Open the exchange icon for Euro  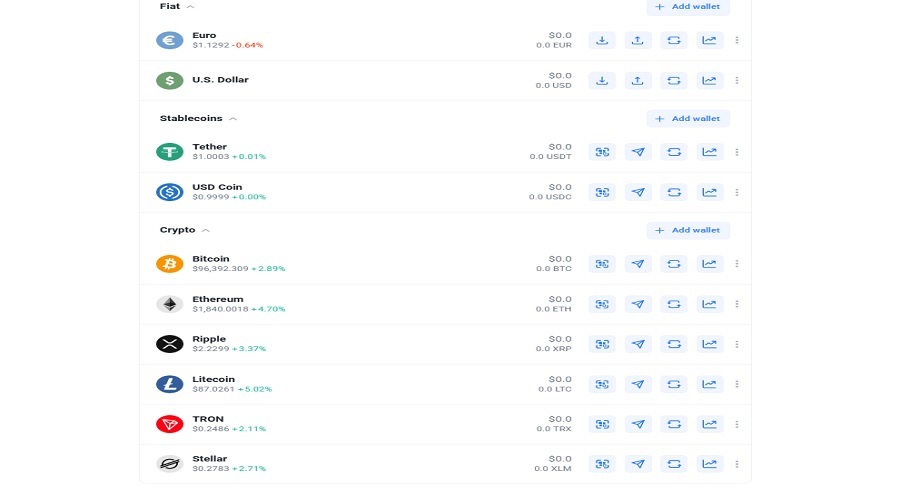pos(673,40)
